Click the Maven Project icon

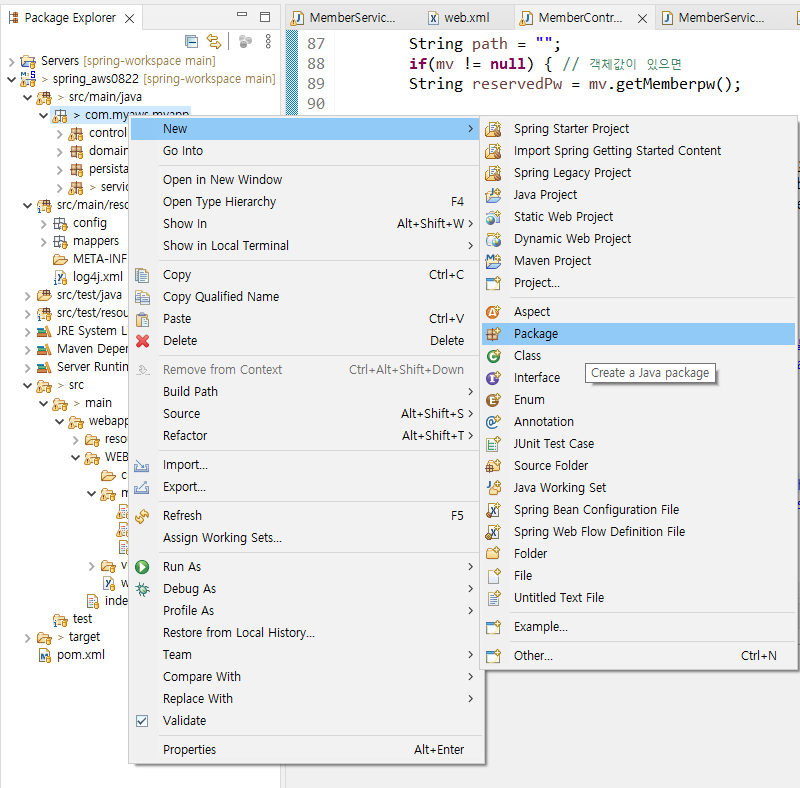(x=493, y=261)
